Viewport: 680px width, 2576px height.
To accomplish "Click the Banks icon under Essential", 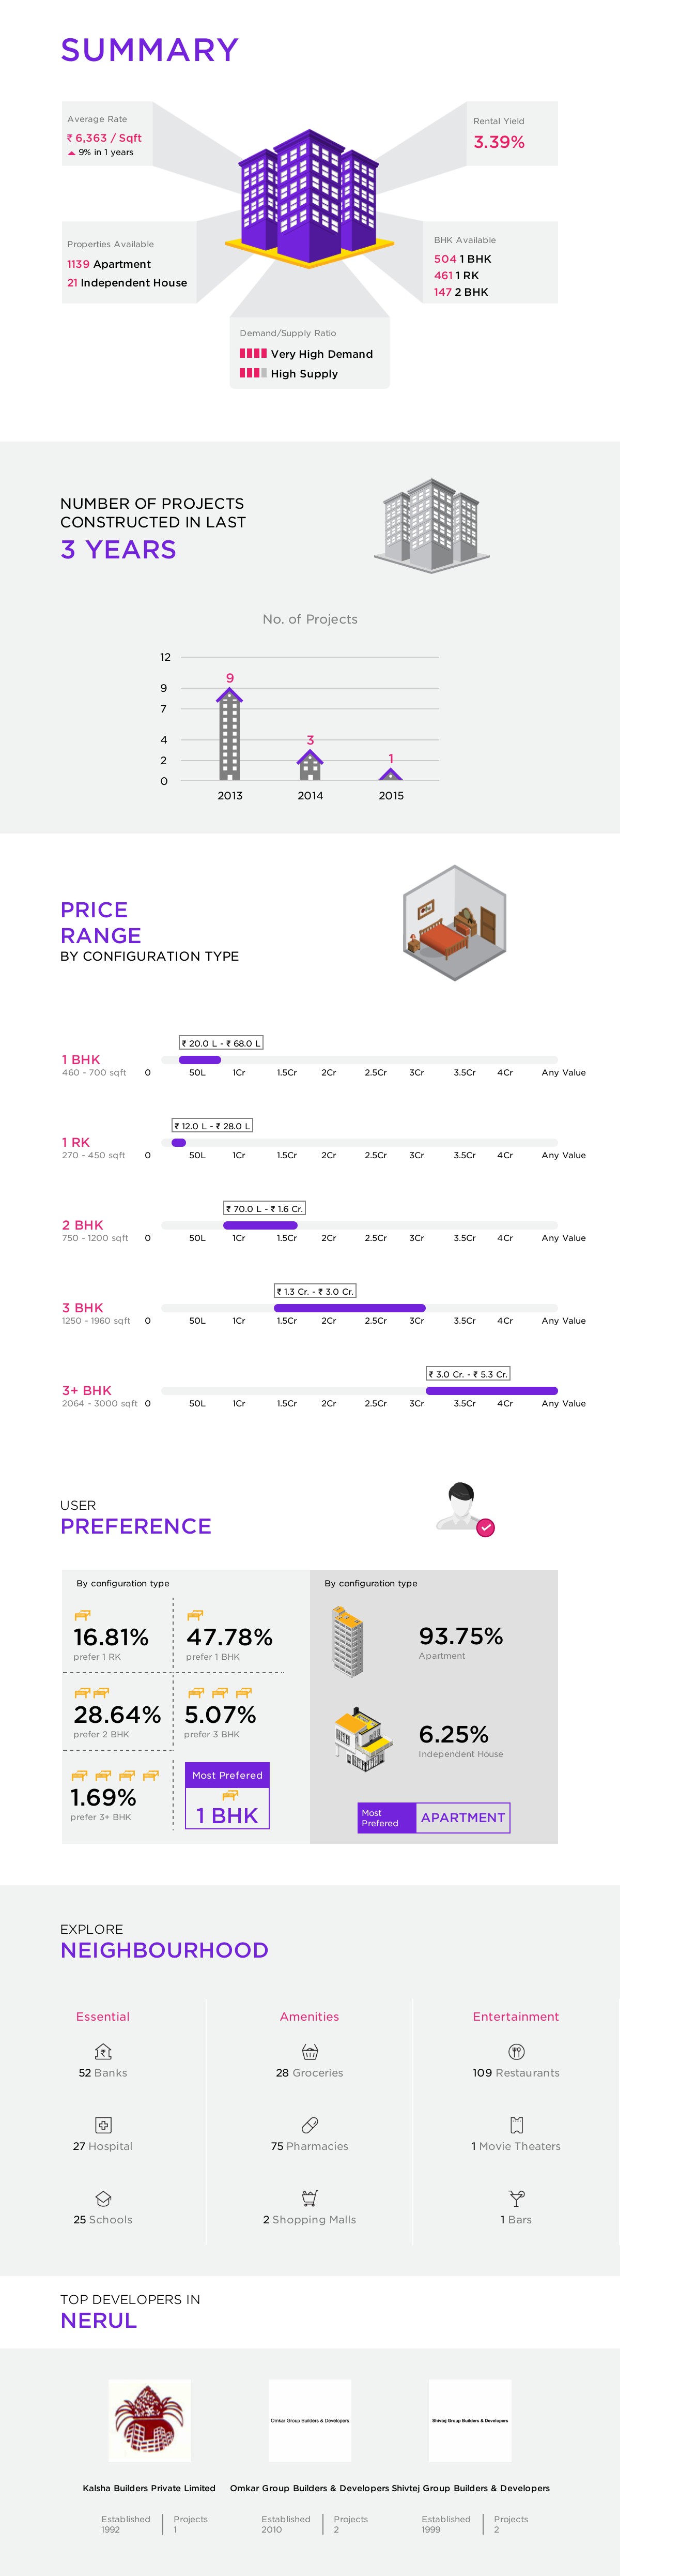I will tap(102, 2051).
